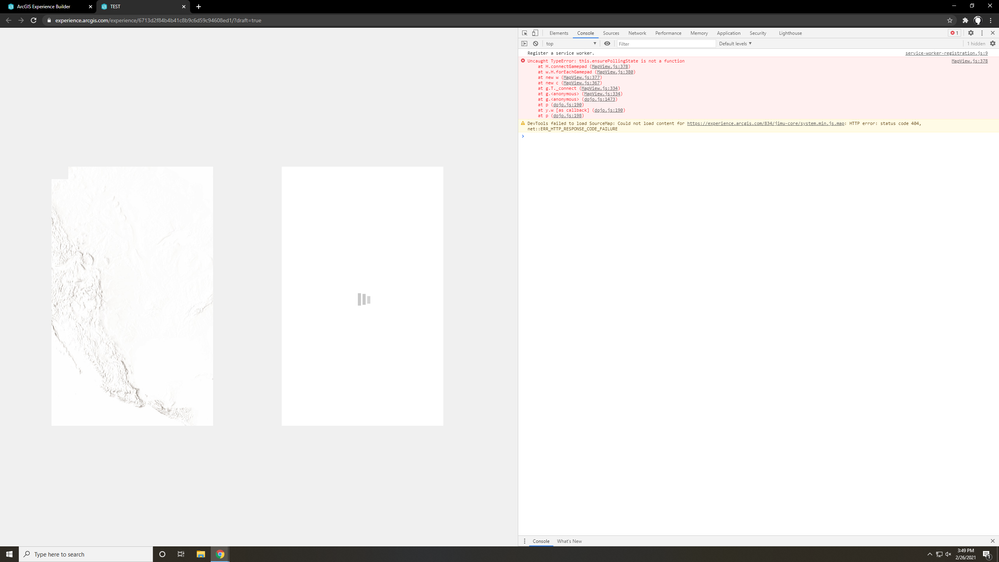Open a new browser tab

point(198,6)
